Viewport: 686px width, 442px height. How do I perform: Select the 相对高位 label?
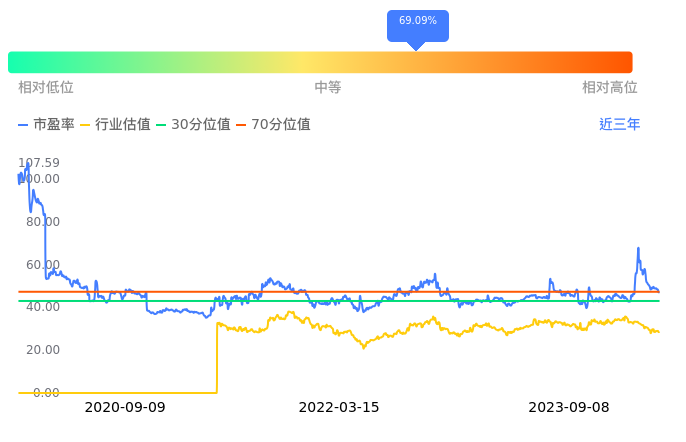click(x=610, y=88)
